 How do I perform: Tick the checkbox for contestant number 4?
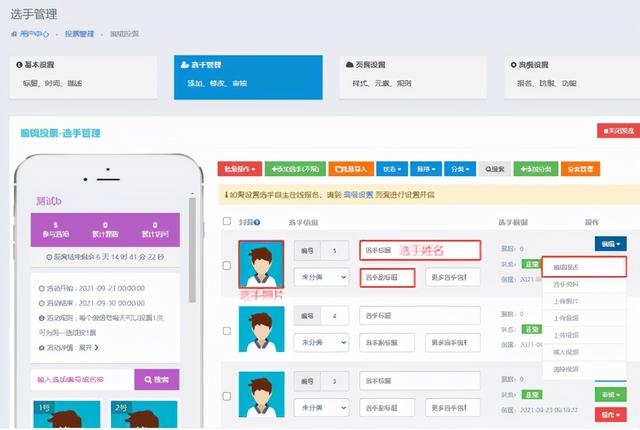[227, 331]
